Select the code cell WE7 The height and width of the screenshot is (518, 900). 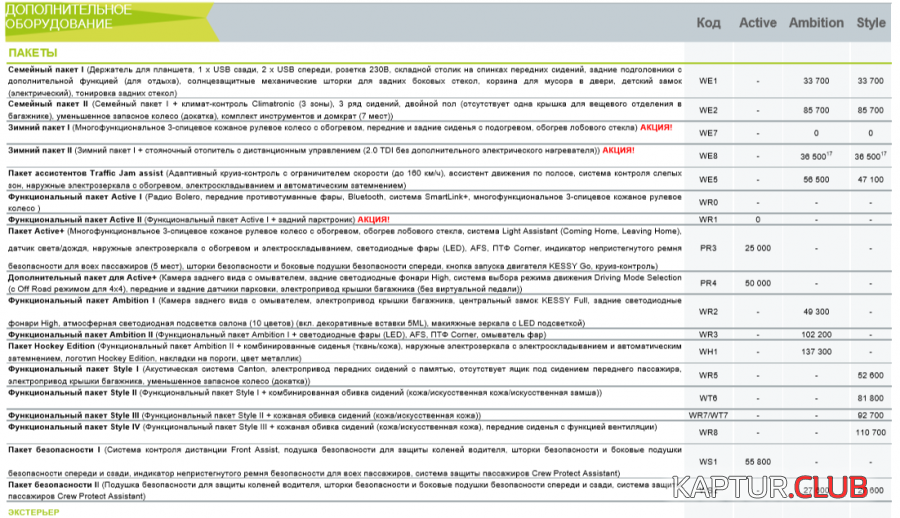tap(708, 133)
